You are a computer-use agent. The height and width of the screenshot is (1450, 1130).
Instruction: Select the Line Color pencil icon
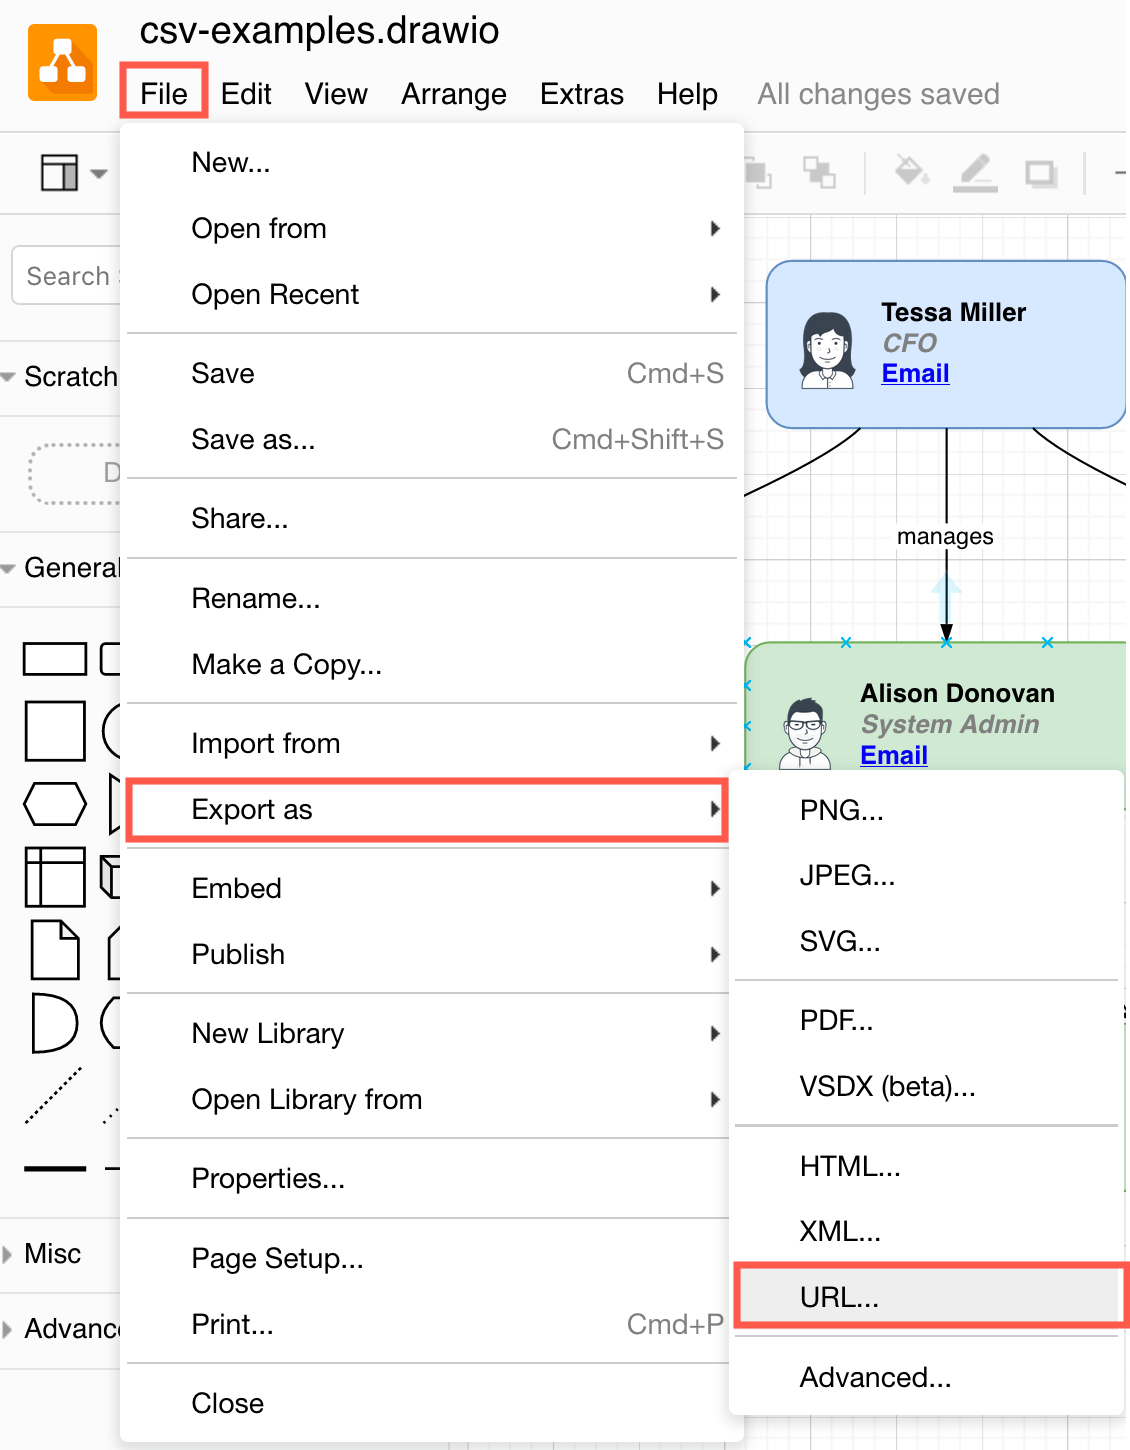pos(976,172)
